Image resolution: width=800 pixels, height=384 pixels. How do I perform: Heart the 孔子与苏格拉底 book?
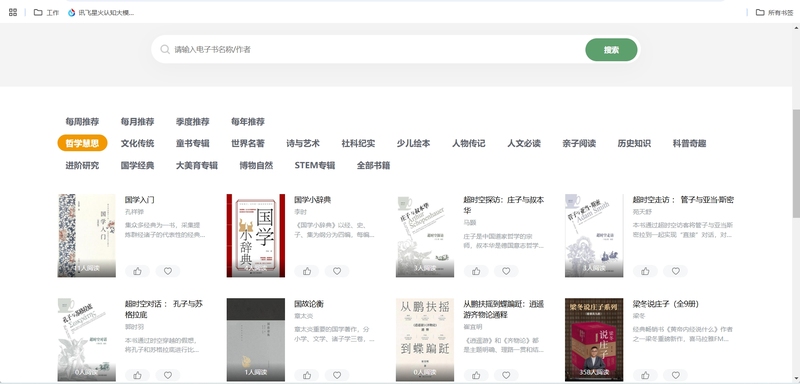pyautogui.click(x=168, y=375)
